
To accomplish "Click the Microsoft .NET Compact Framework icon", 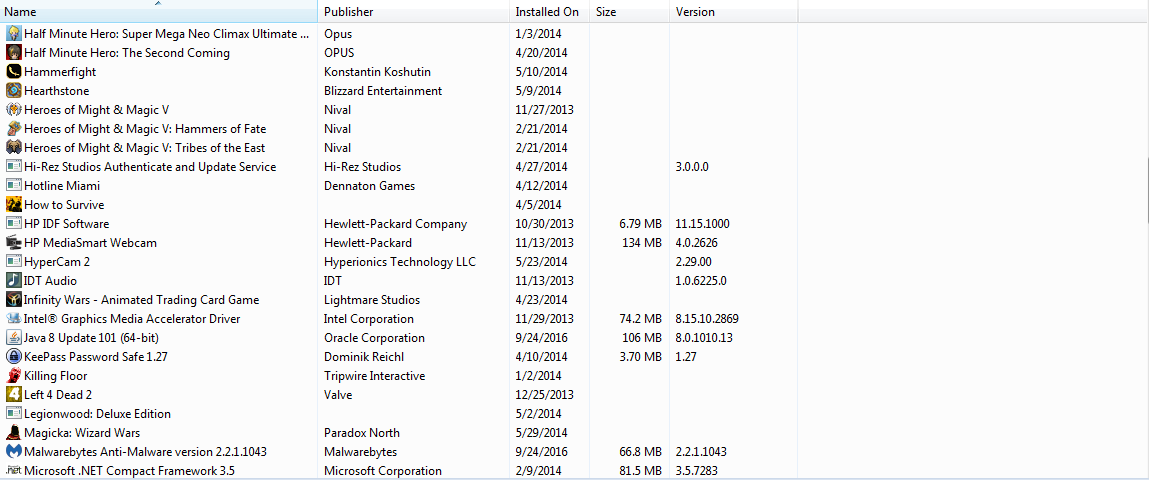I will 13,471.
